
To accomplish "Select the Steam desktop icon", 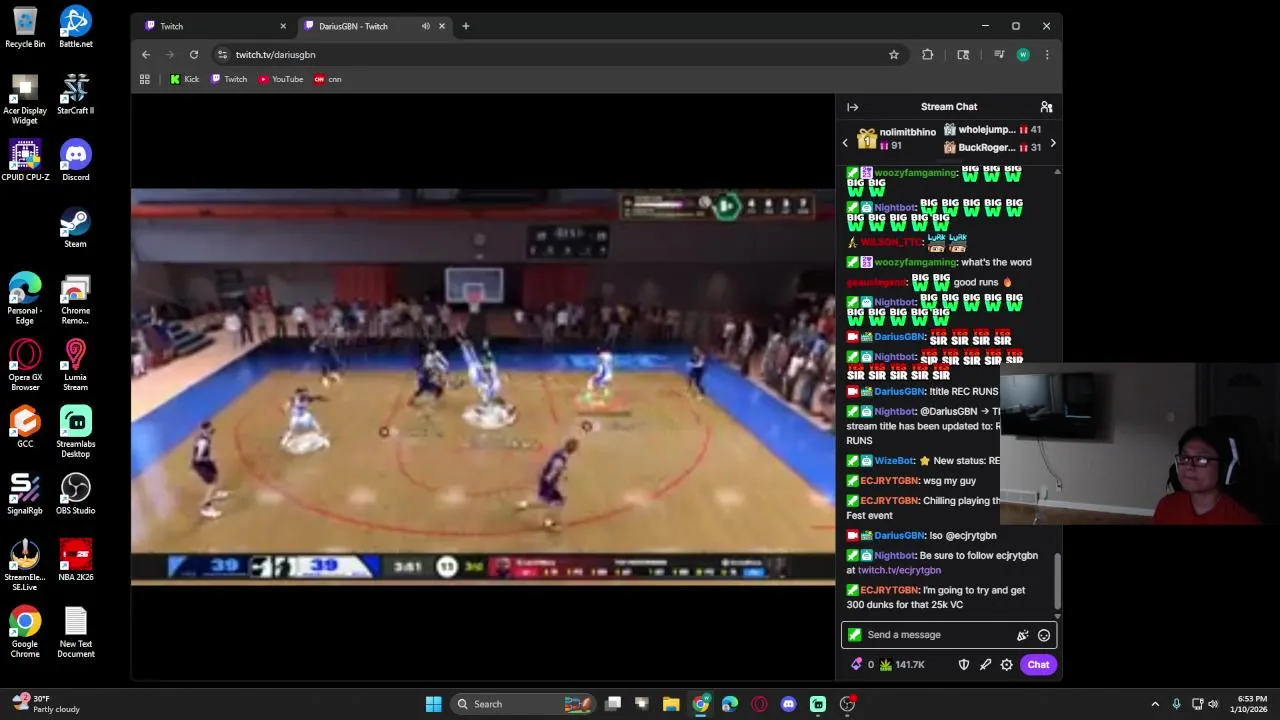I will (76, 228).
